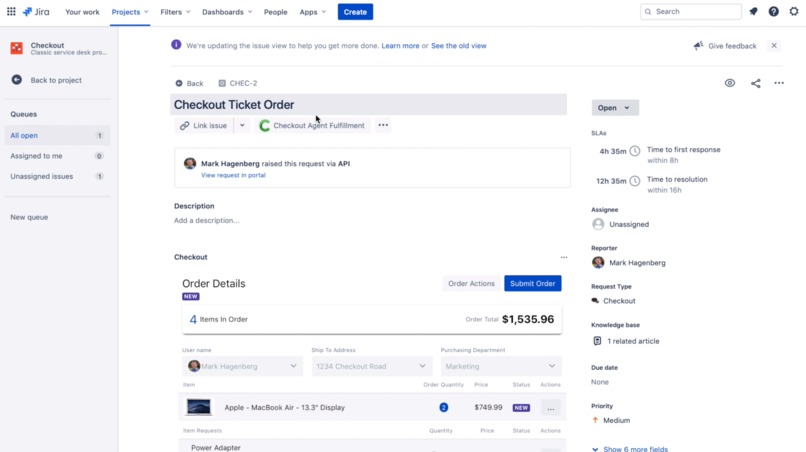This screenshot has width=806, height=452.
Task: Expand the Link issue dropdown arrow
Action: 242,125
